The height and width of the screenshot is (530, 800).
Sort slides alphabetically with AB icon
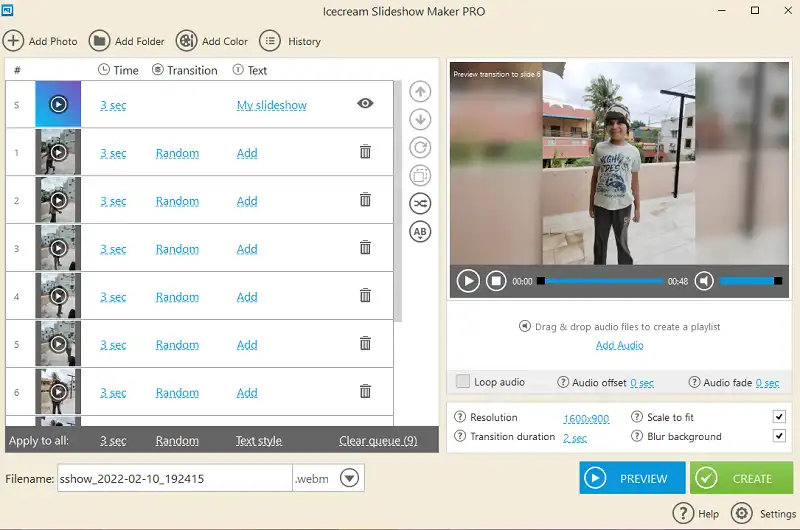pyautogui.click(x=421, y=232)
